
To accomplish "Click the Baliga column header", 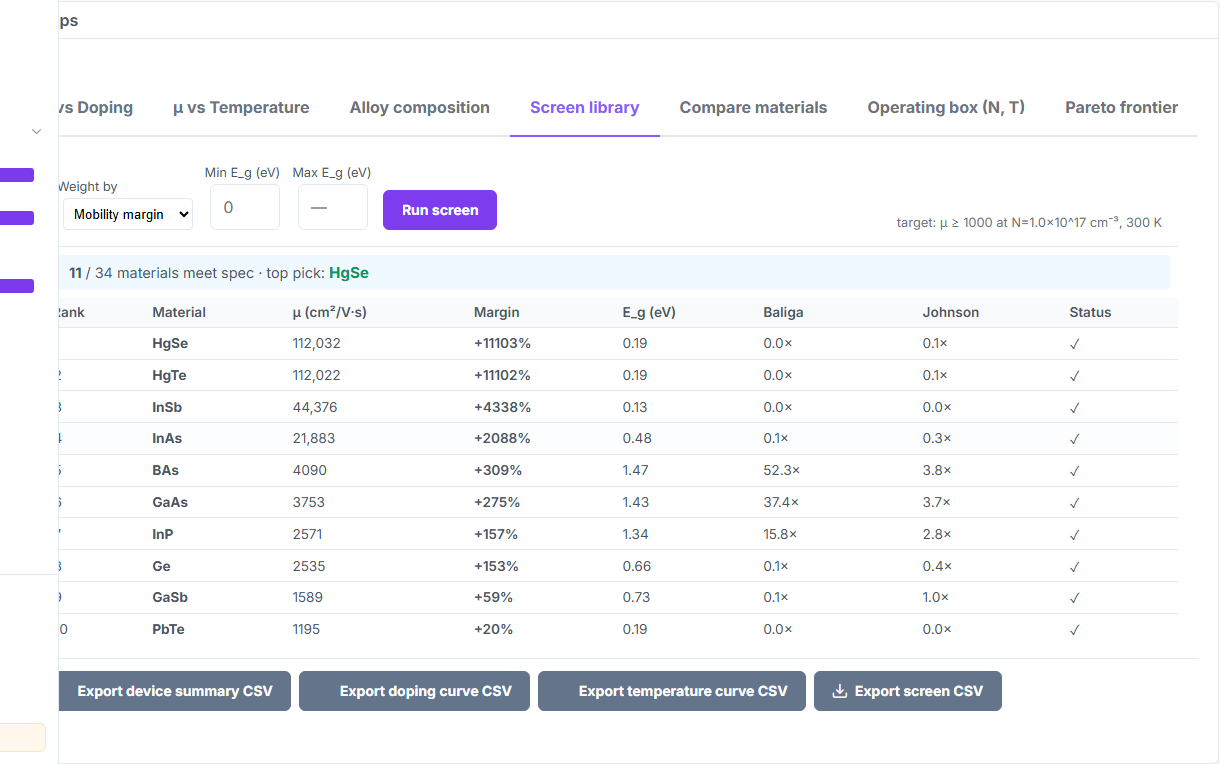I will 783,312.
